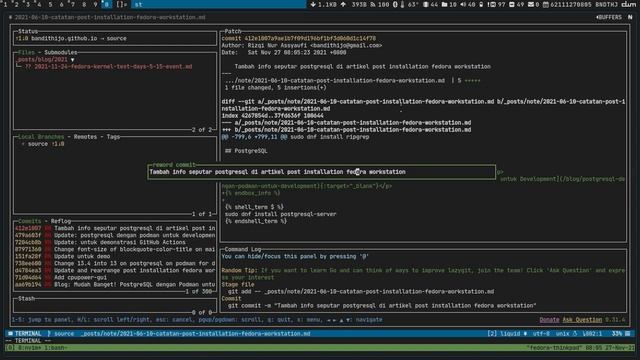Open the BUFFERS indicator in the tabline

(609, 17)
